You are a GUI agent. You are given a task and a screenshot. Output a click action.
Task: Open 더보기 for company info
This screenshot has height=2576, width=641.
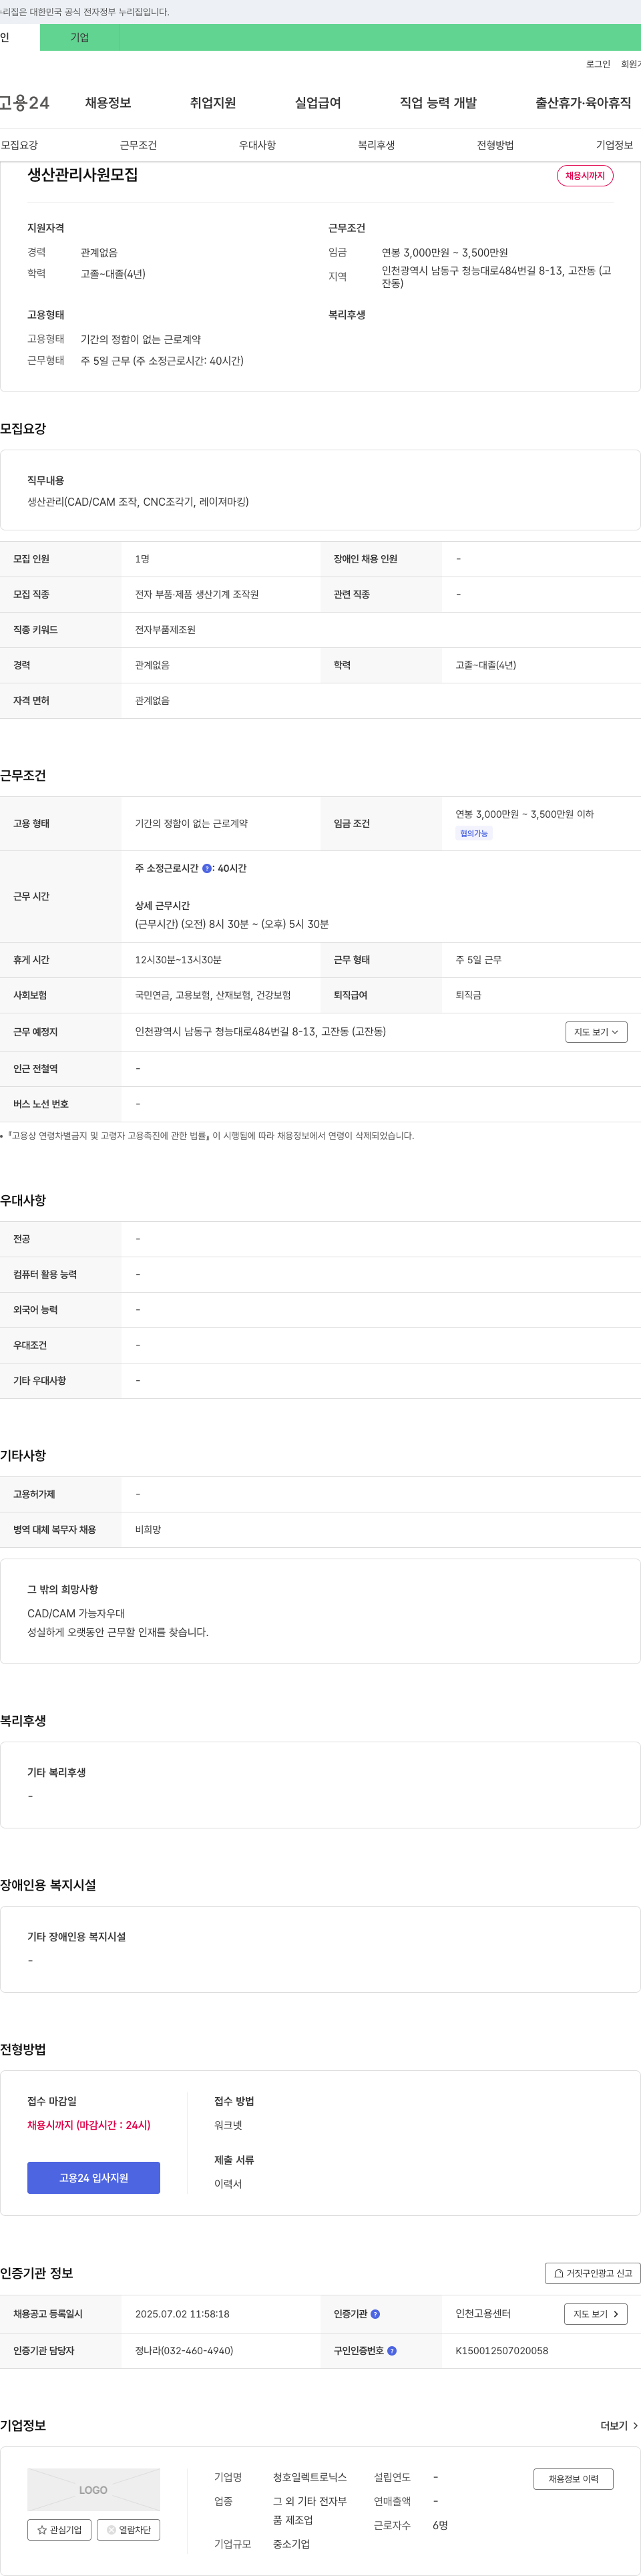pyautogui.click(x=619, y=2426)
